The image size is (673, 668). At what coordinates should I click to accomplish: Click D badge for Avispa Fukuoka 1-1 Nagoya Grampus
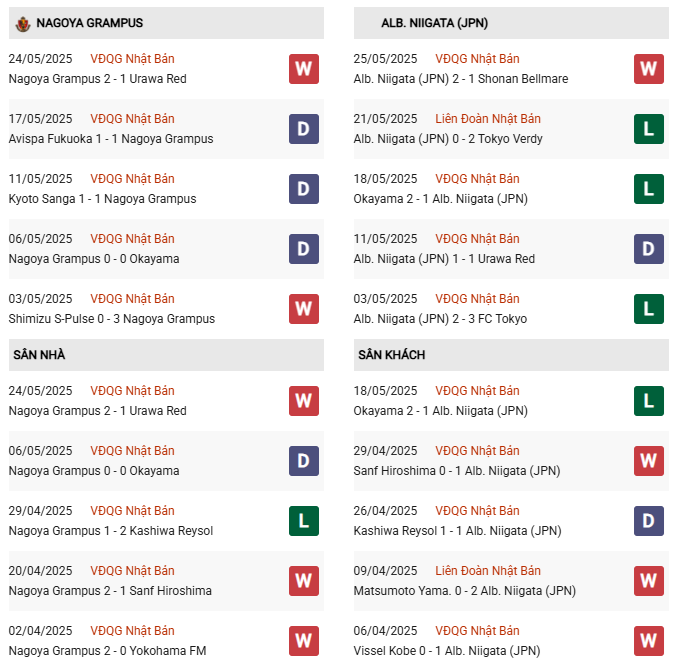(303, 129)
